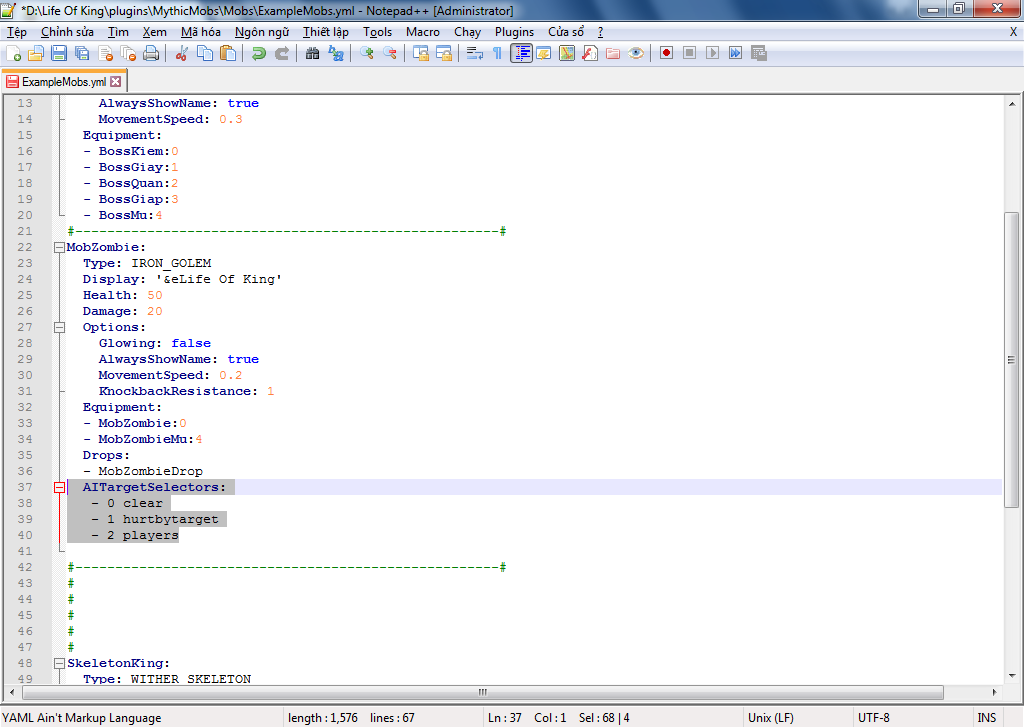Screen dimensions: 1024x728
Task: Click the horizontal scrollbar thumb
Action: [x=482, y=692]
